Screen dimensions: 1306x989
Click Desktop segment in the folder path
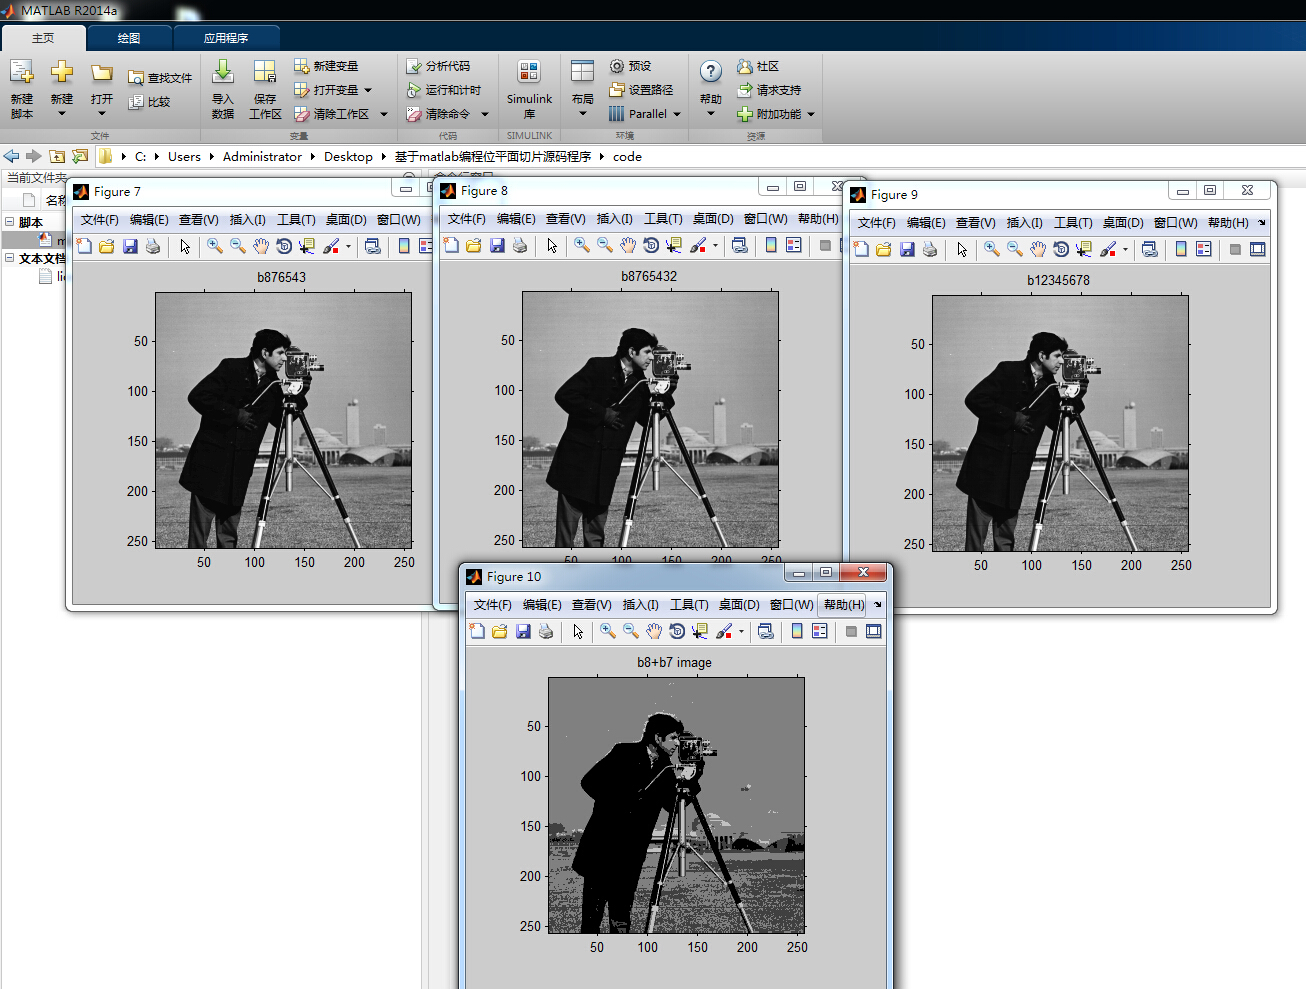[x=348, y=157]
